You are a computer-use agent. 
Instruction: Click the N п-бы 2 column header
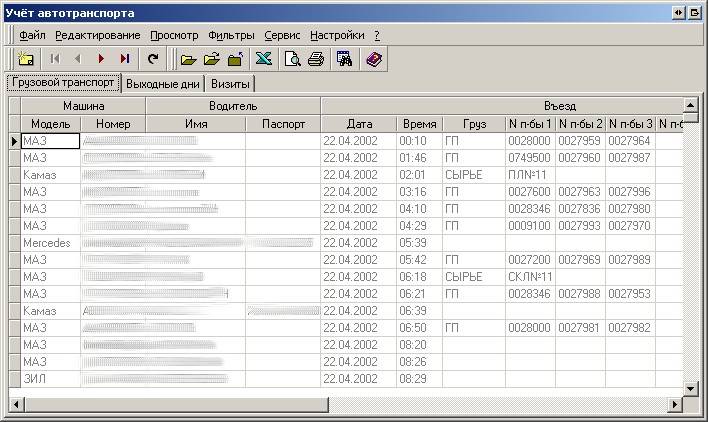(581, 124)
